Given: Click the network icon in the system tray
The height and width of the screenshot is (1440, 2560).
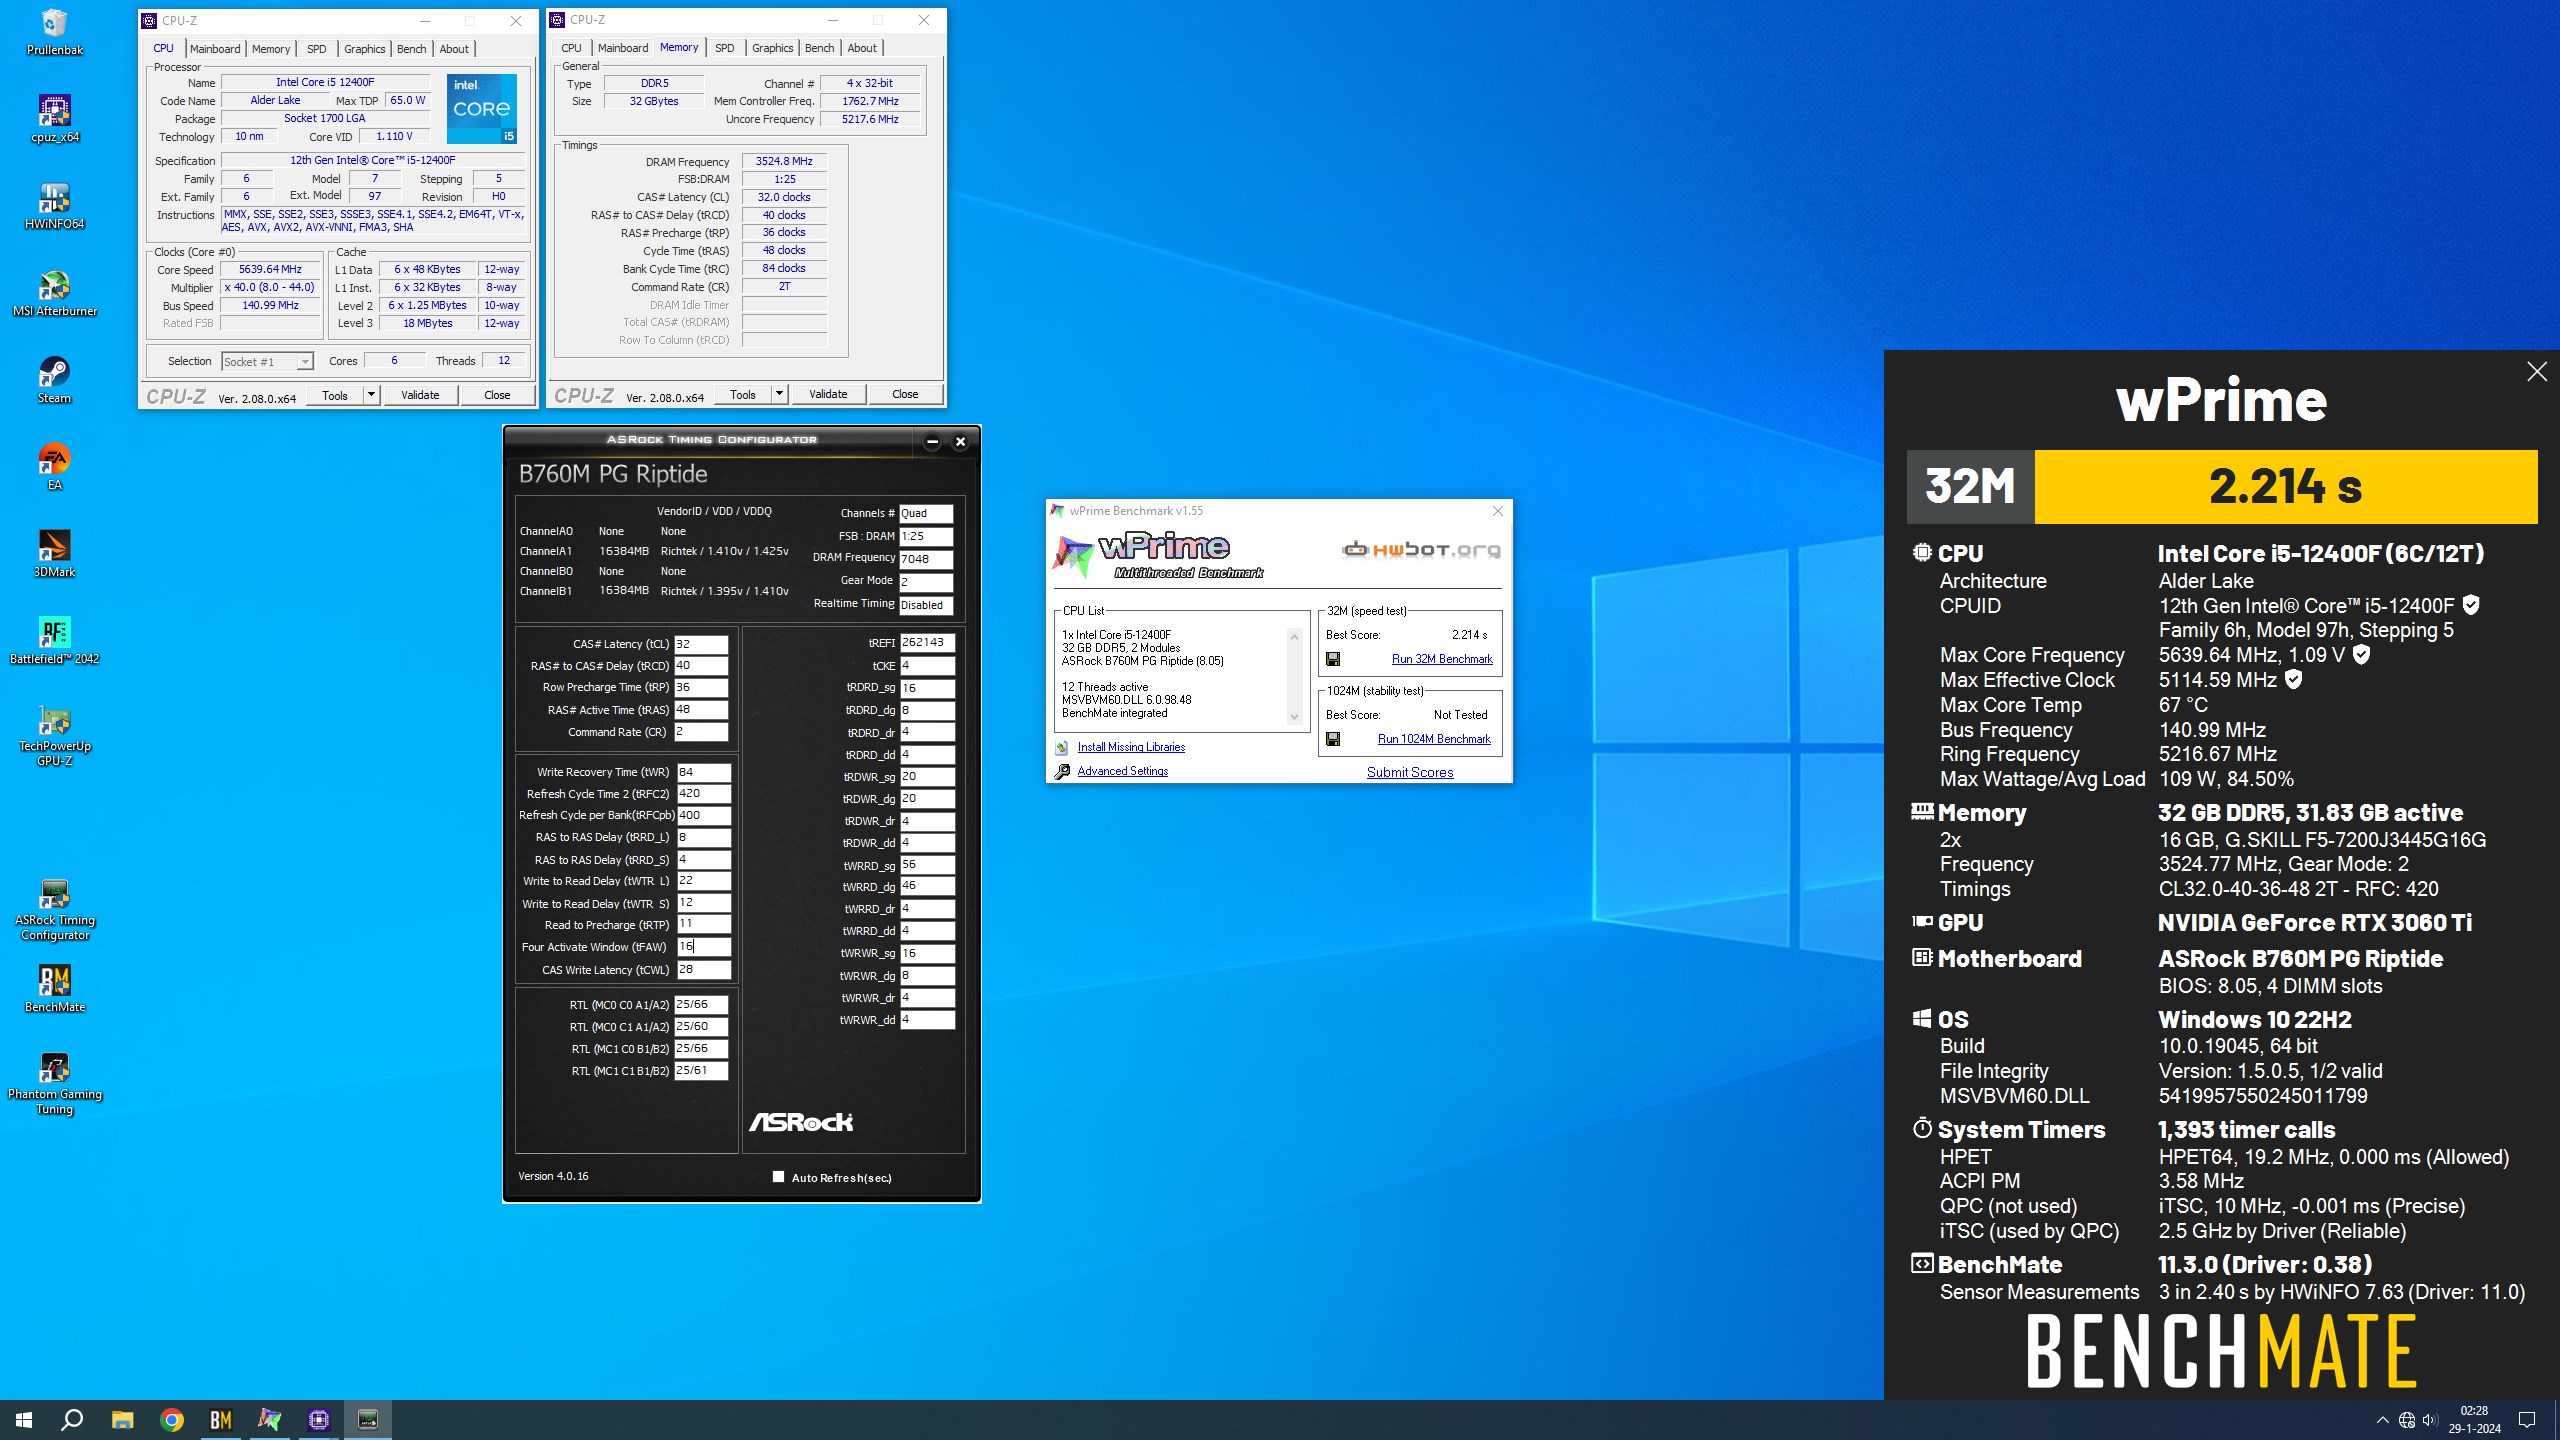Looking at the screenshot, I should 2407,1420.
